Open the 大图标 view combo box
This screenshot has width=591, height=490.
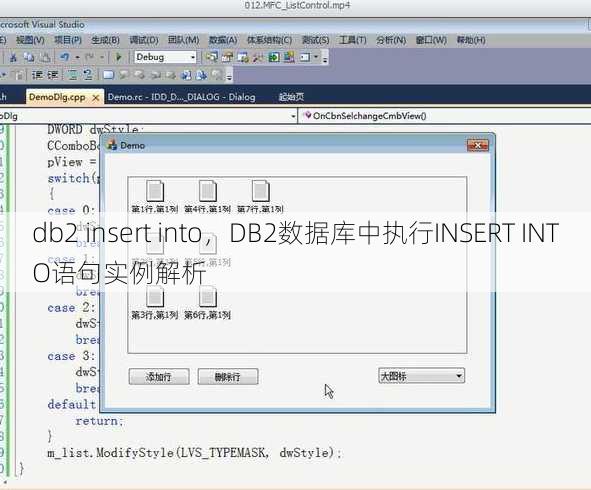coord(421,376)
